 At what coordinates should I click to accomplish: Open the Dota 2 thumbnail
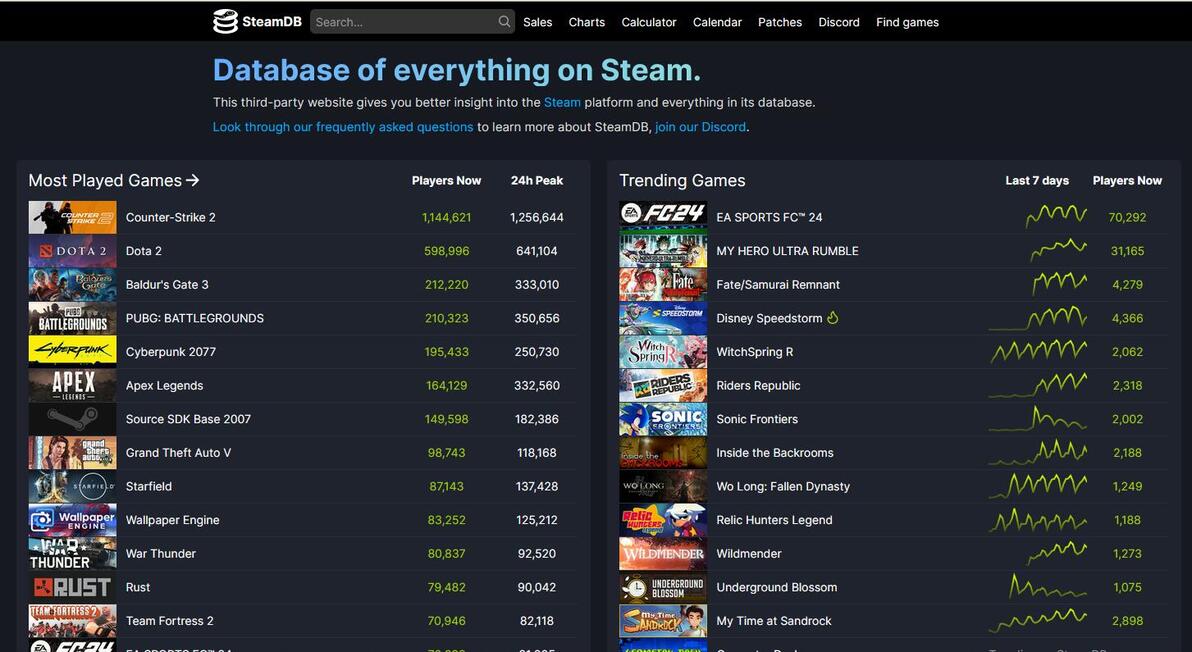click(72, 251)
